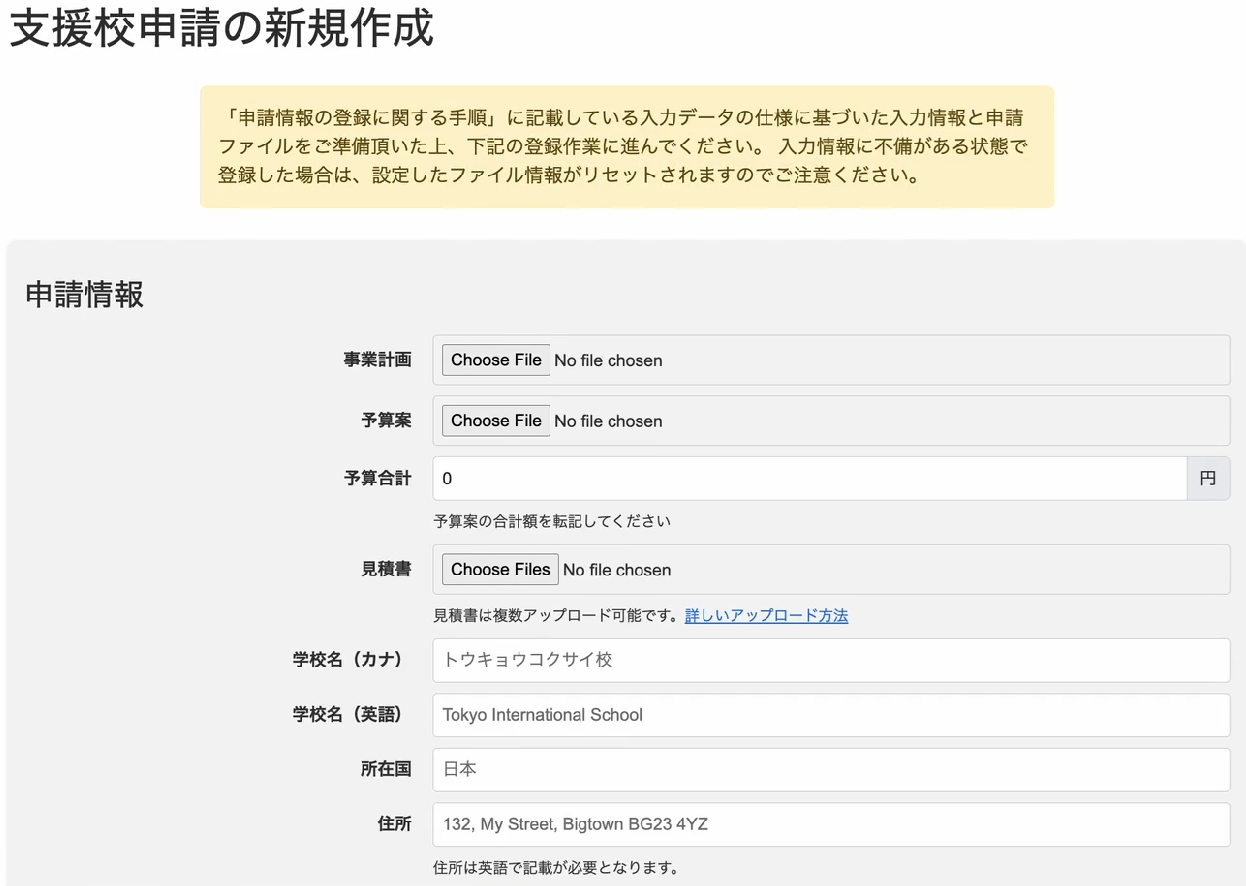
Task: Click the 支援校申請の新規作成 page title
Action: pos(220,30)
